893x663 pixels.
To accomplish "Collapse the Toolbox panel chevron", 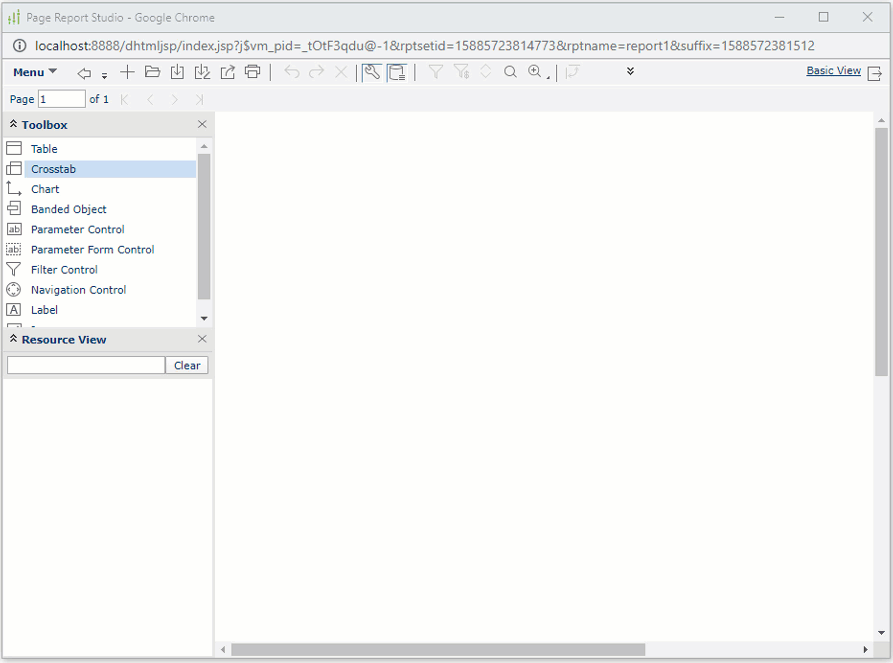I will coord(12,124).
